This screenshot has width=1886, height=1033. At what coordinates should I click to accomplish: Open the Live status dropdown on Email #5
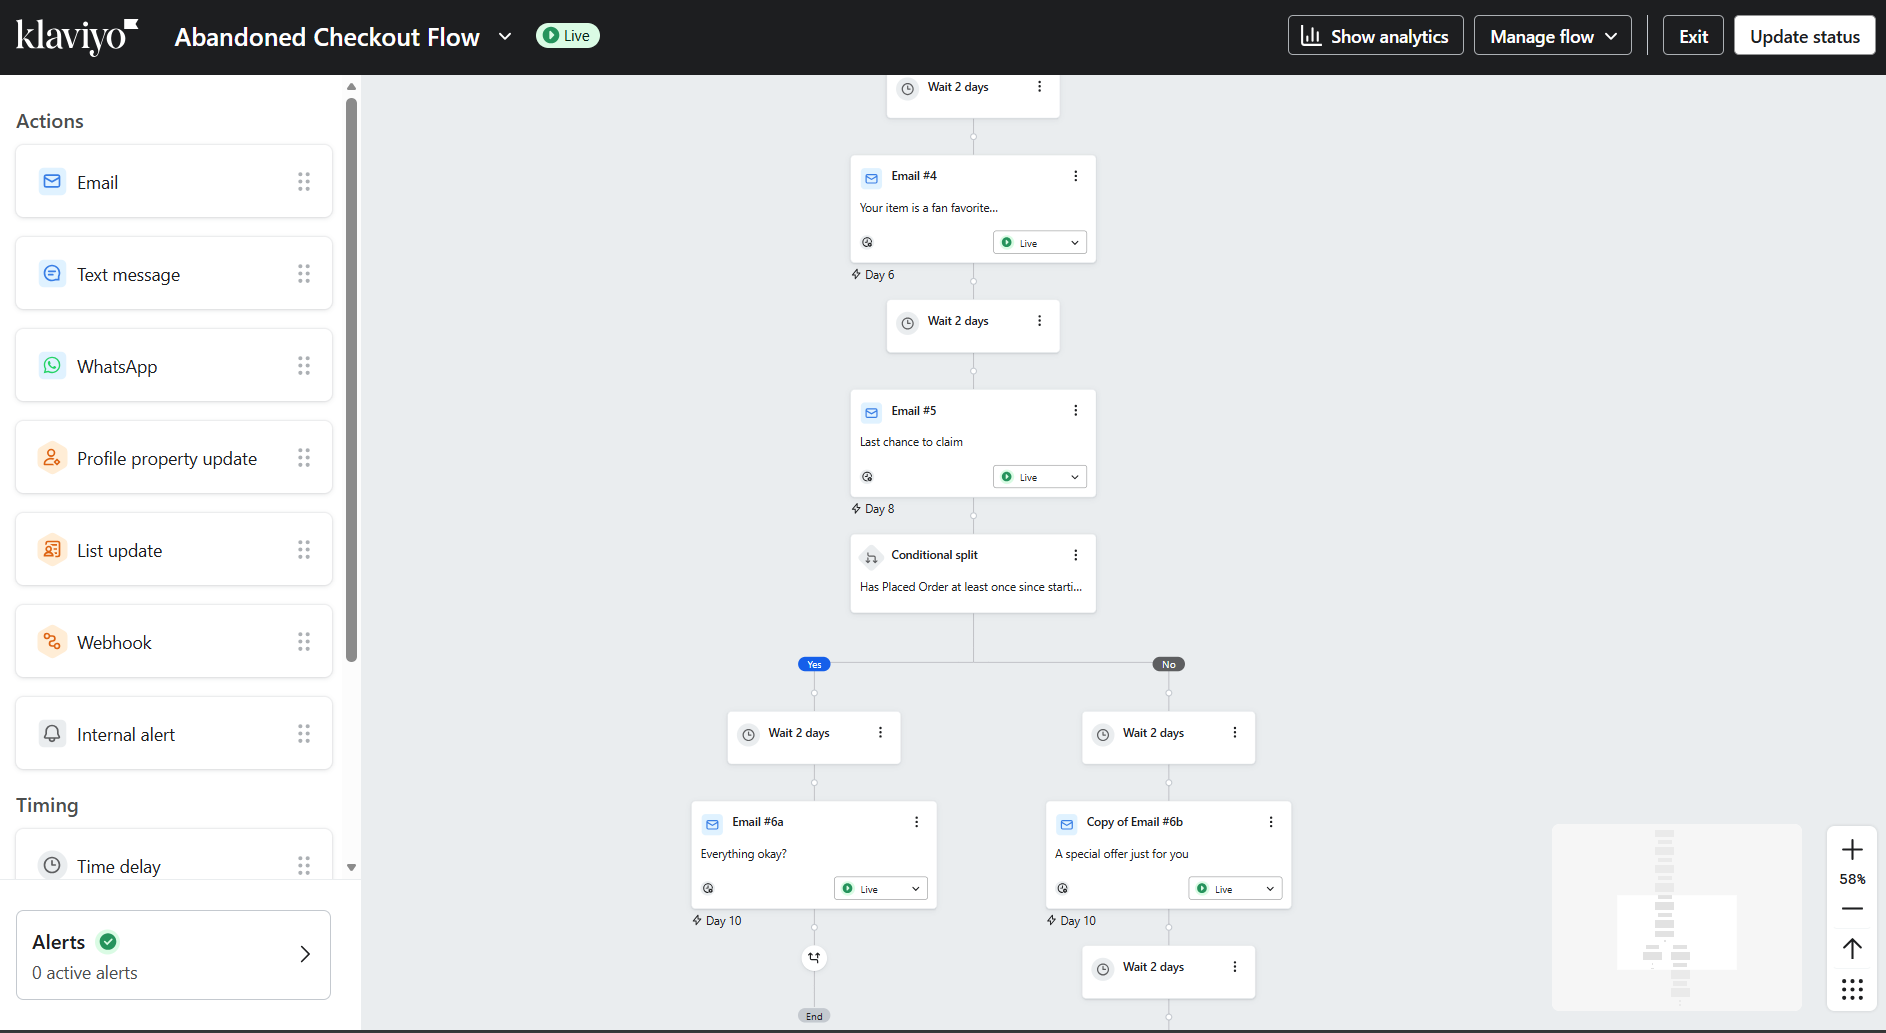pyautogui.click(x=1039, y=476)
